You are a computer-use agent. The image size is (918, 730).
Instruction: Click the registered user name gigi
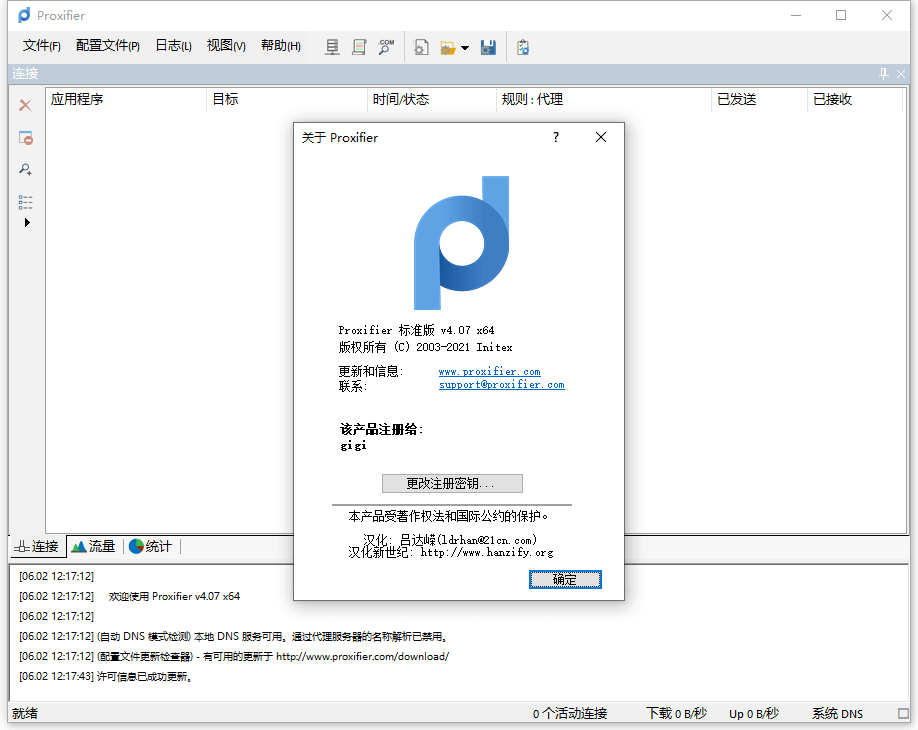354,445
